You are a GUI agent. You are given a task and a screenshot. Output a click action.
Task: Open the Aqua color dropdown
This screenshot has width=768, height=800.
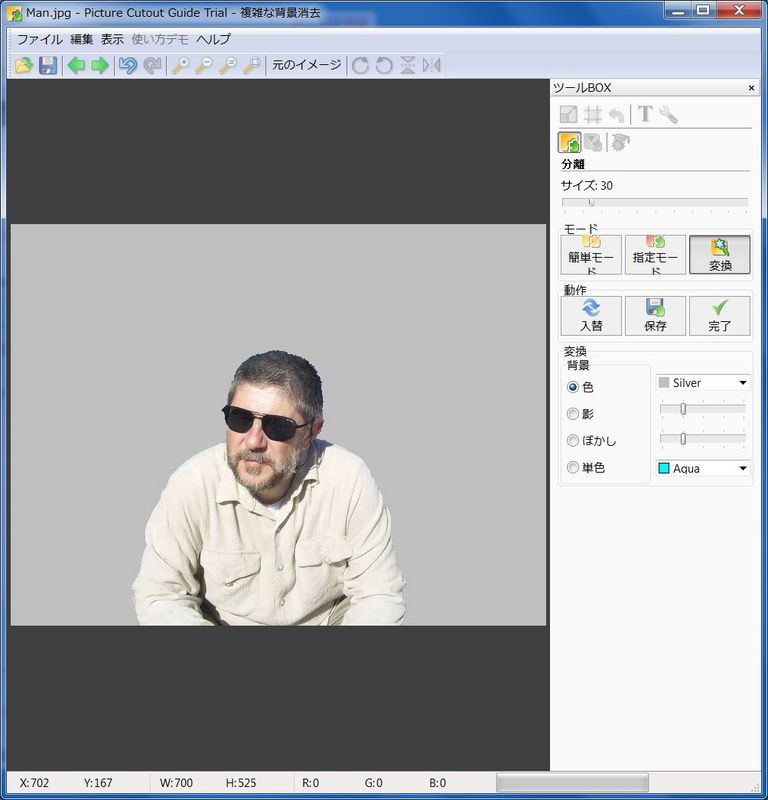click(x=703, y=468)
